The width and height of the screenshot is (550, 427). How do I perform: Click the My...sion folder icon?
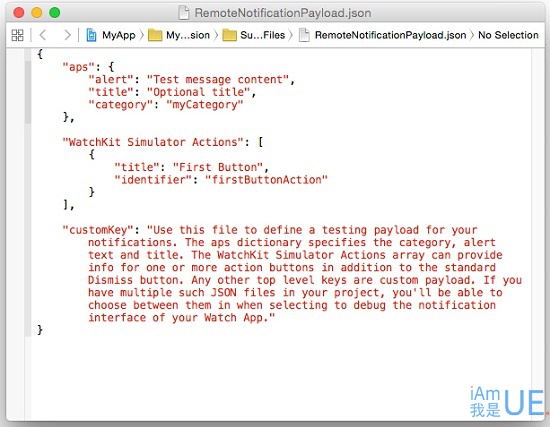tap(155, 35)
